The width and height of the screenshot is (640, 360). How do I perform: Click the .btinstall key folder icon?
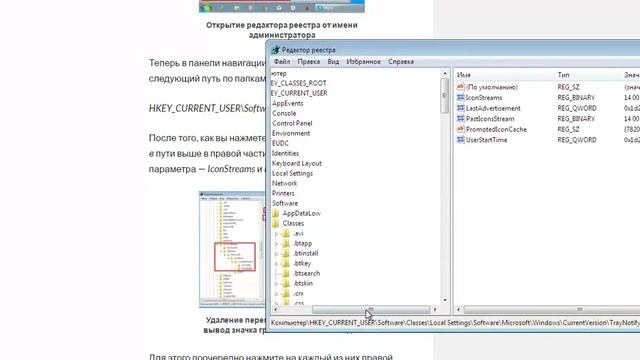[x=286, y=253]
